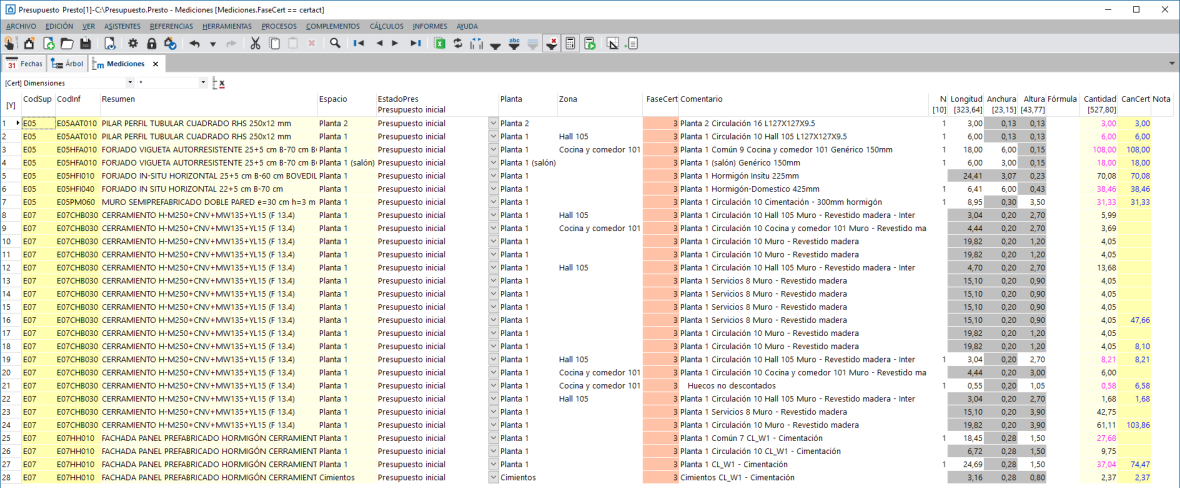Viewport: 1180px width, 488px height.
Task: Click the set square ruler icon
Action: (x=613, y=44)
